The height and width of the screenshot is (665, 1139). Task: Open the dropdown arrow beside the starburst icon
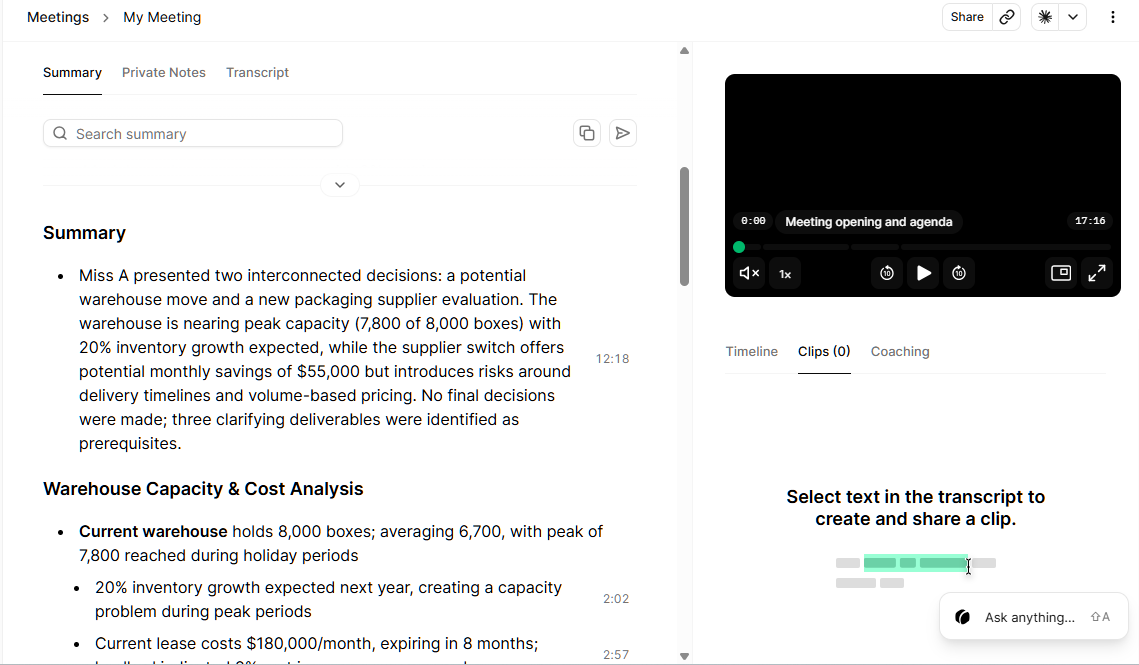click(x=1073, y=17)
